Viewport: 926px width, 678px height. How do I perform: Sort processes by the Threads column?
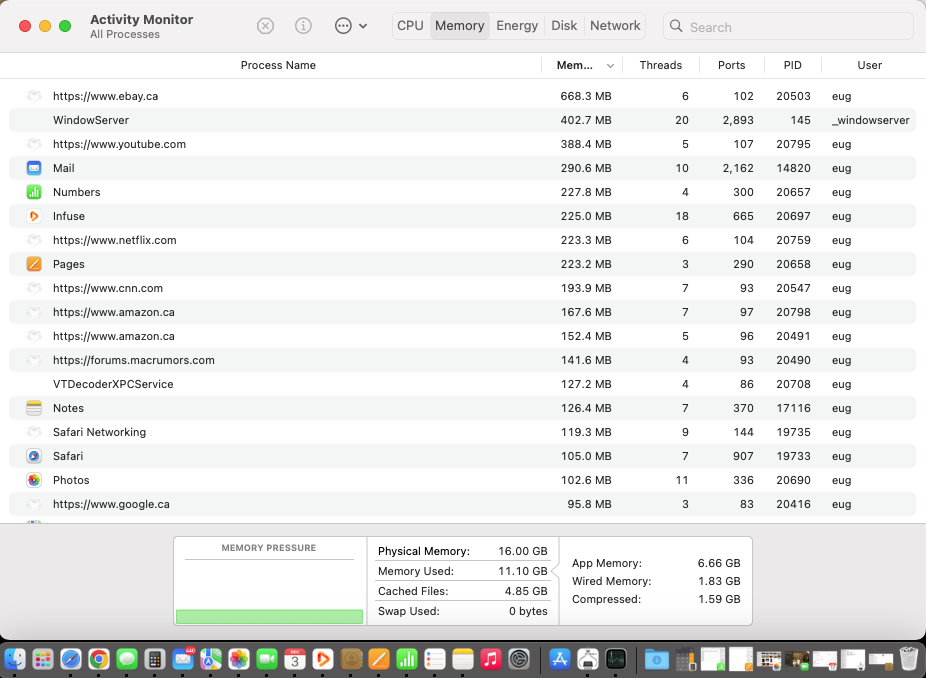point(660,65)
